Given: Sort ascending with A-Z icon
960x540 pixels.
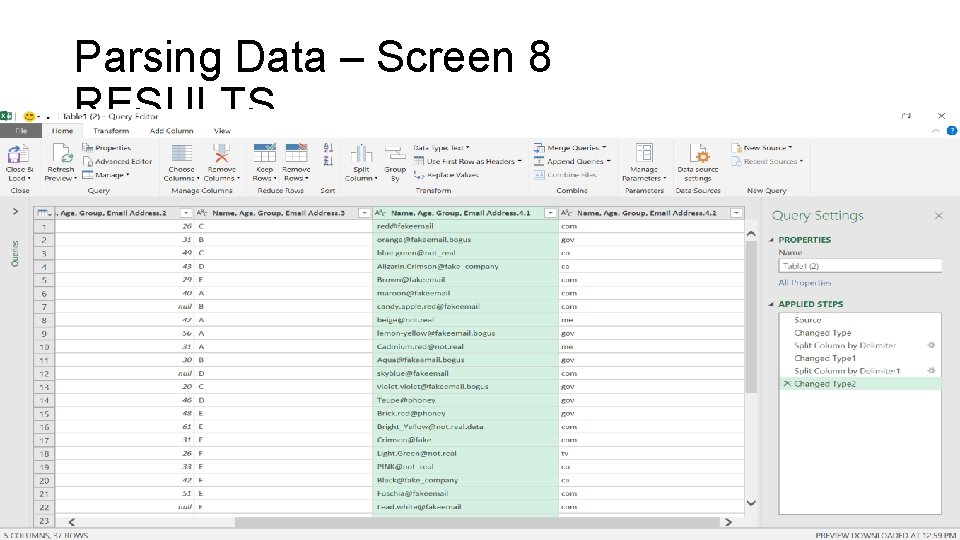Looking at the screenshot, I should (x=328, y=148).
